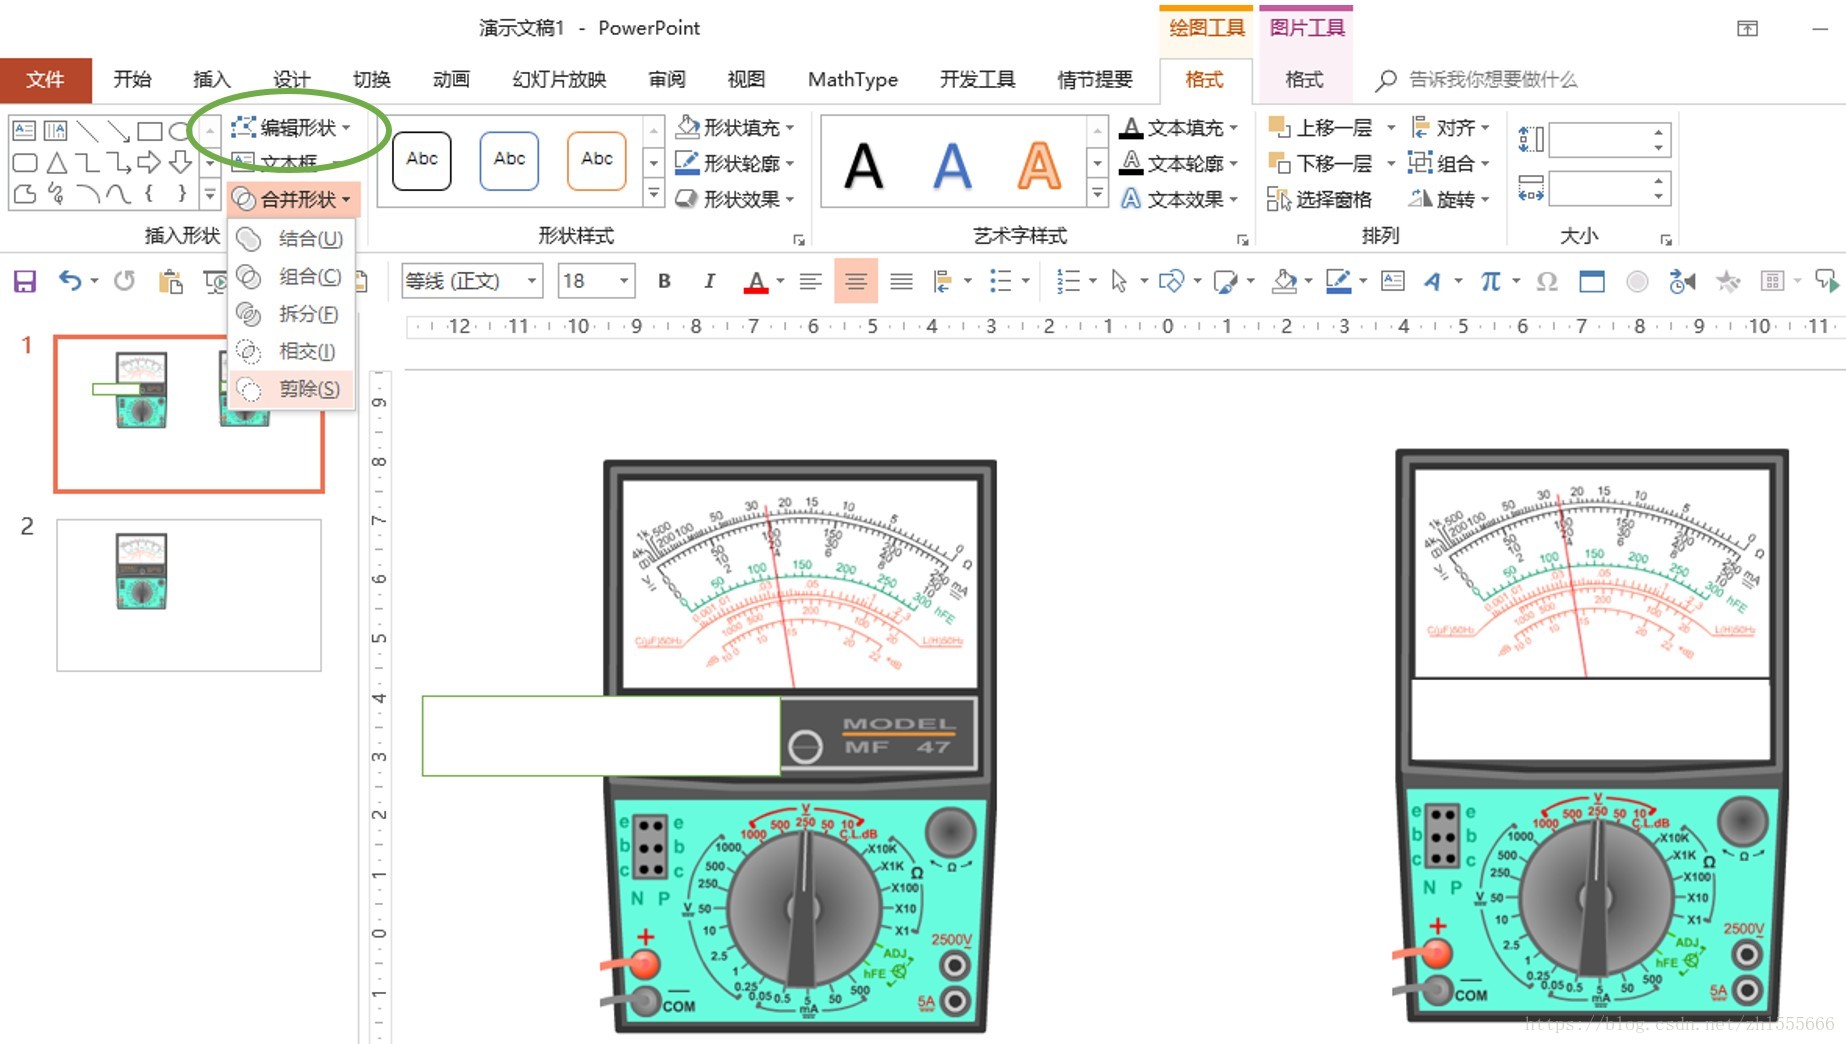Image resolution: width=1846 pixels, height=1044 pixels.
Task: Apply the orange A WordArt style
Action: pos(1040,166)
